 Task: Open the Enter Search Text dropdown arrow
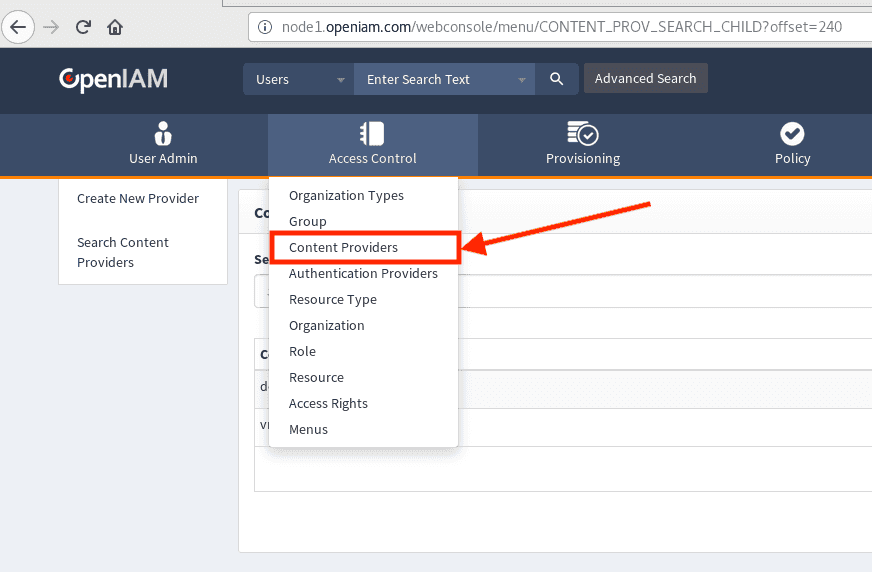pos(521,80)
